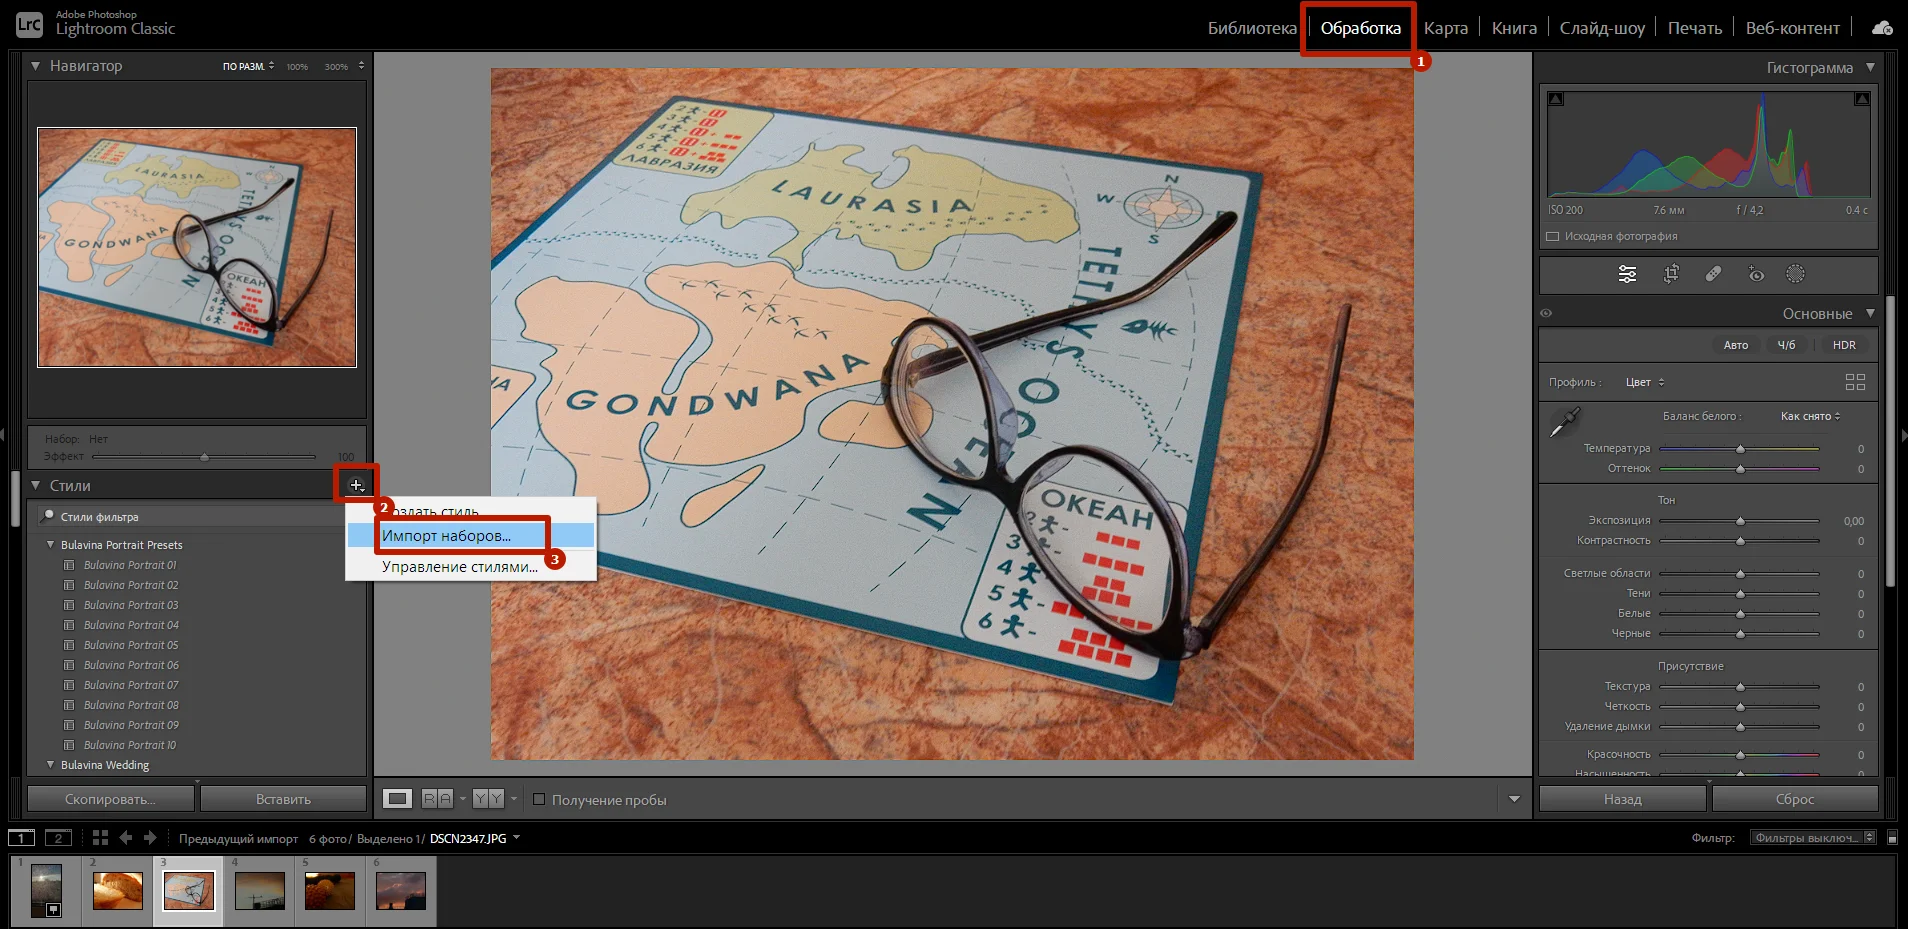The image size is (1908, 929).
Task: Open the profile browser grid icon
Action: (x=1855, y=382)
